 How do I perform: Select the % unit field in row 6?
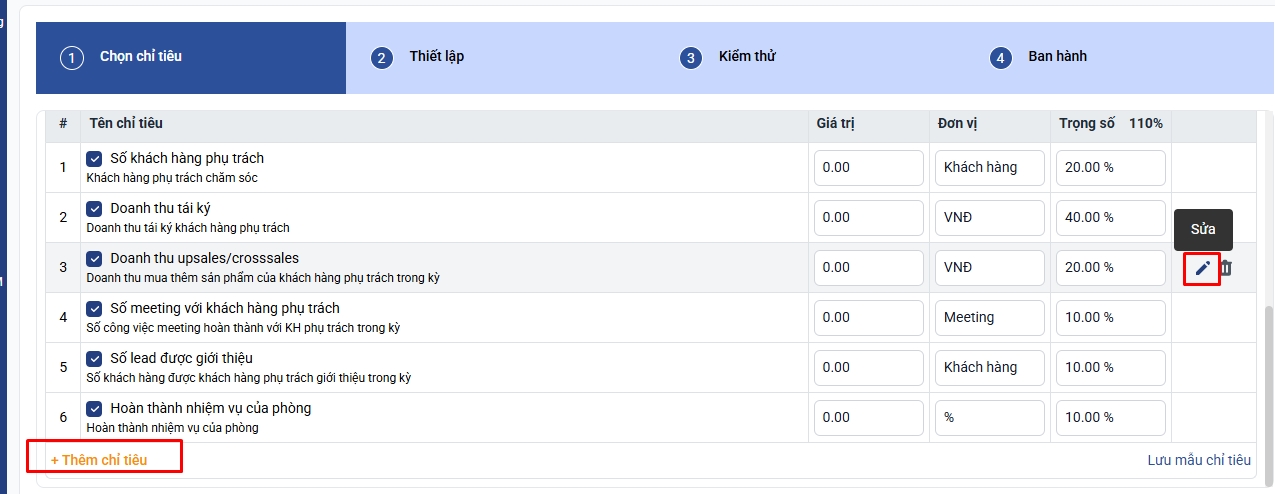989,418
